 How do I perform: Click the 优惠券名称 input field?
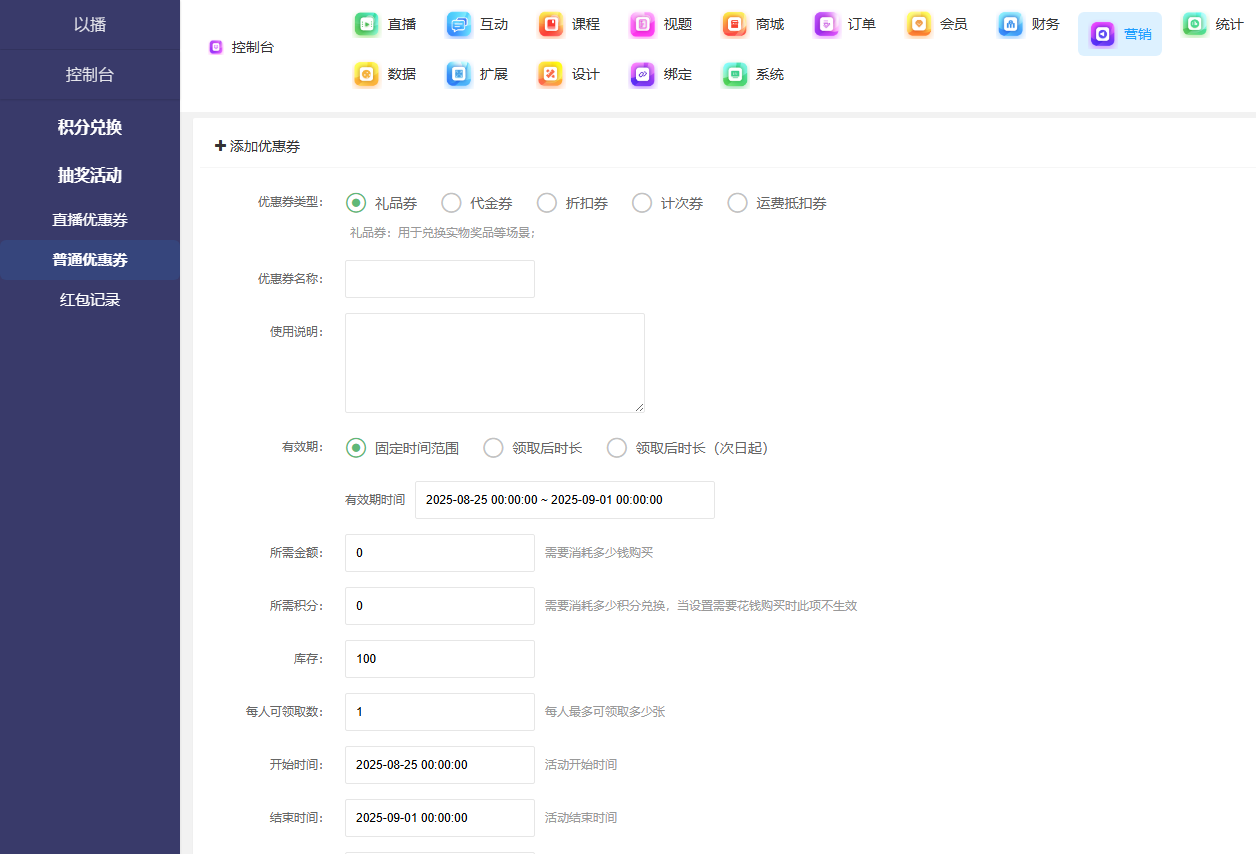pos(439,279)
